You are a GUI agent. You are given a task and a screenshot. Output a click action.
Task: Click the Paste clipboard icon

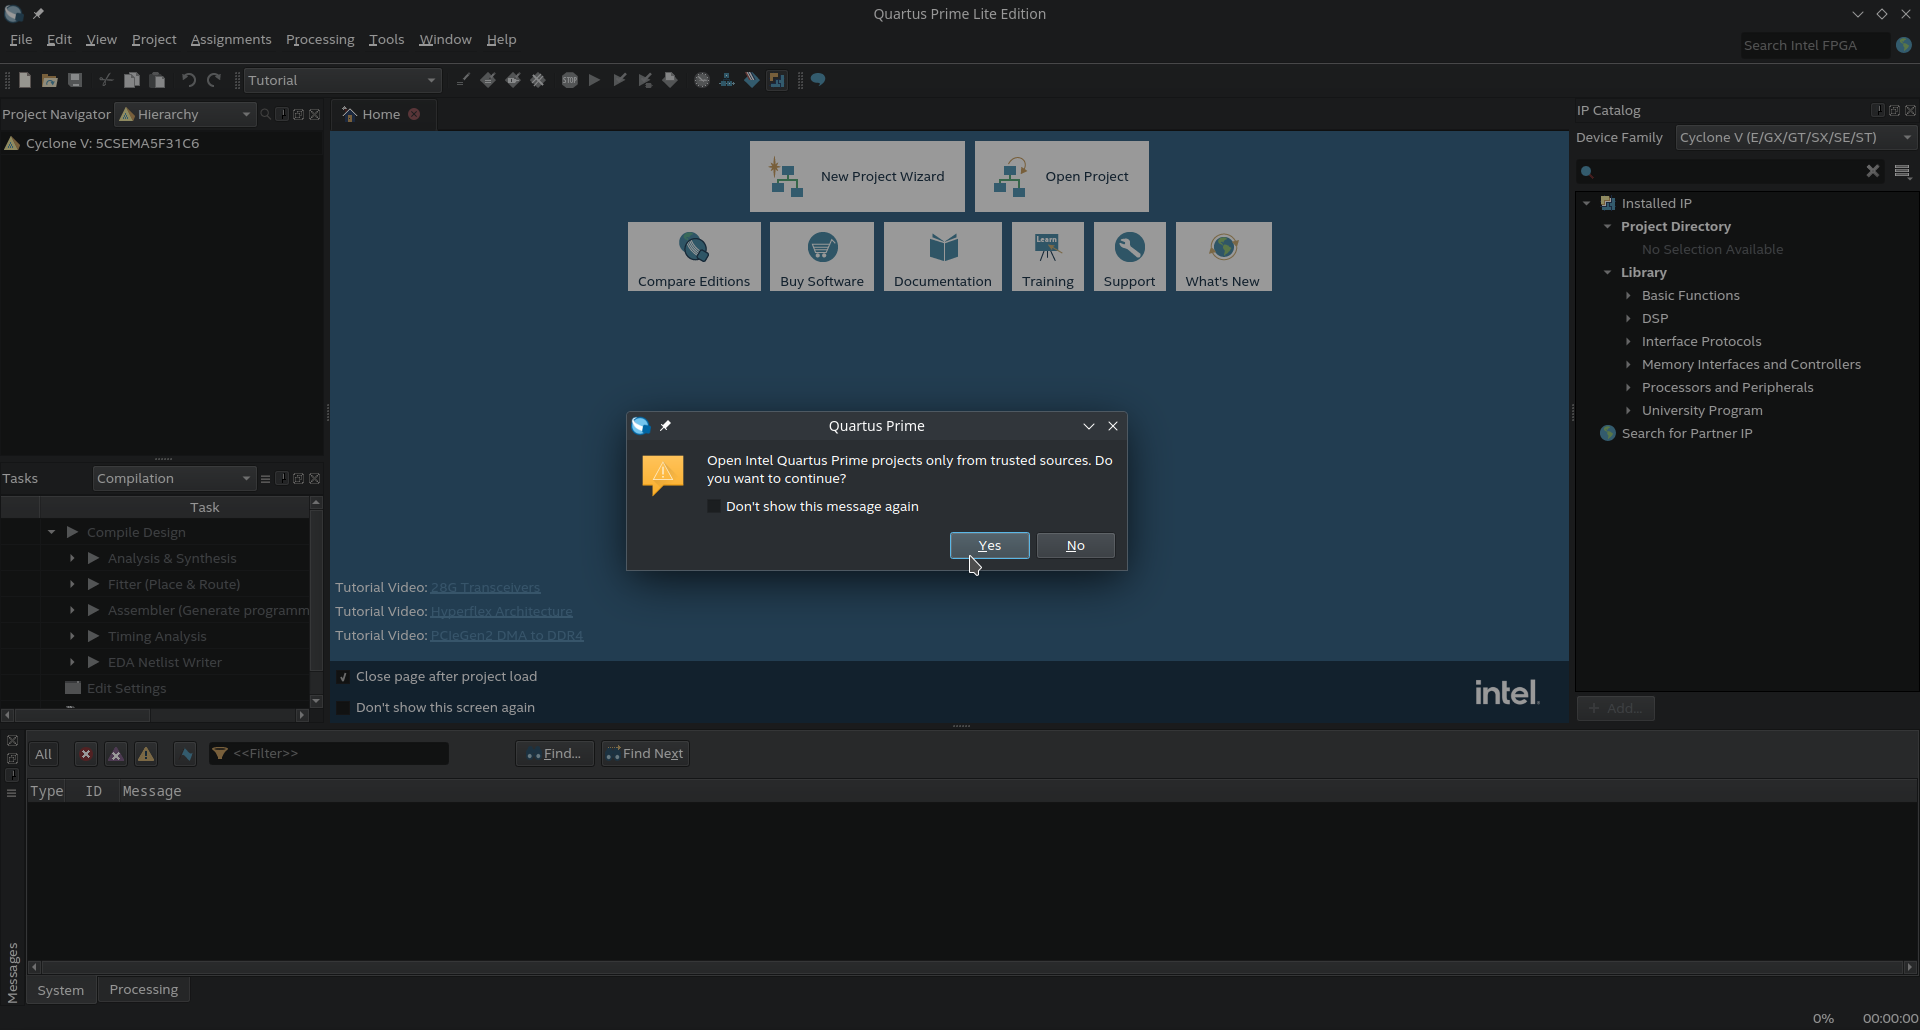[157, 80]
